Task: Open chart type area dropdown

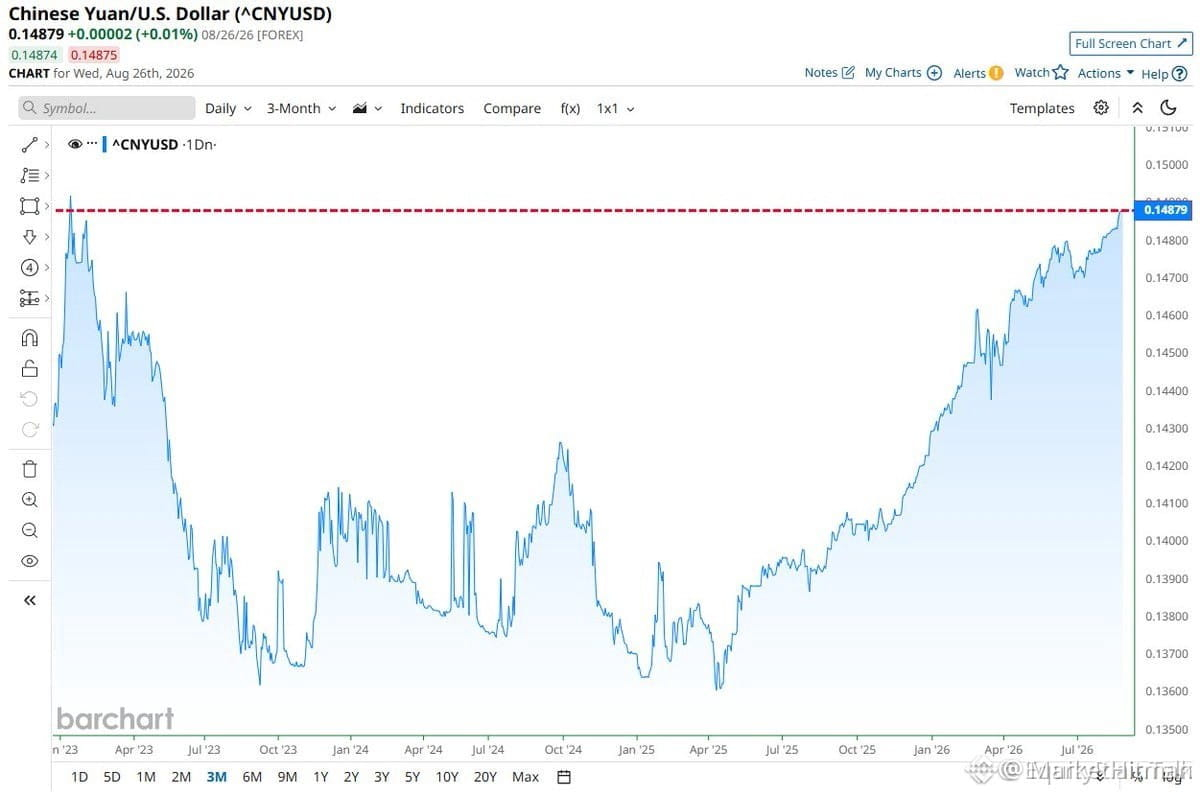Action: point(367,108)
